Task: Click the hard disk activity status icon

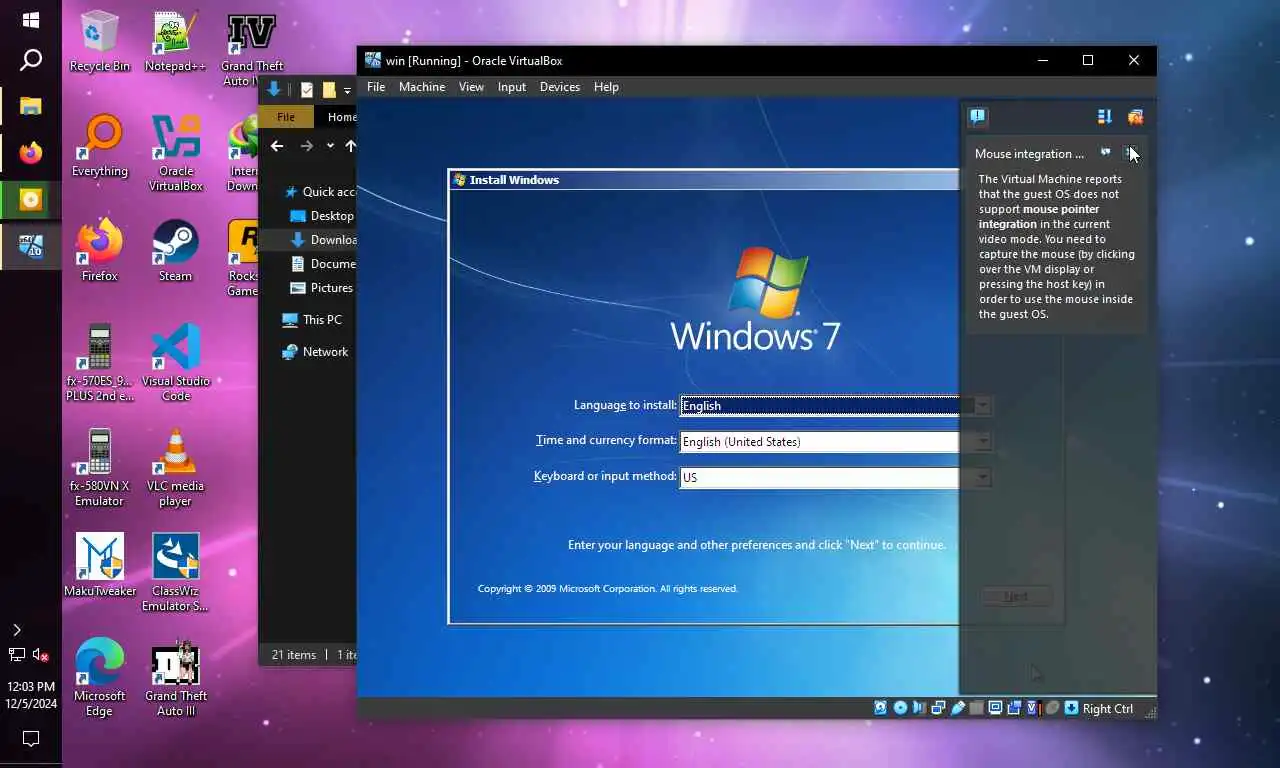Action: click(x=881, y=708)
